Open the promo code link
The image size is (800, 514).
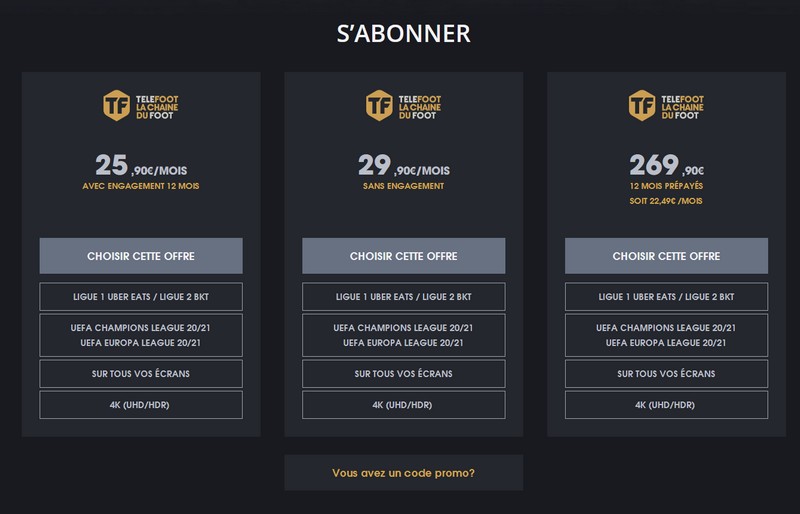(x=403, y=473)
